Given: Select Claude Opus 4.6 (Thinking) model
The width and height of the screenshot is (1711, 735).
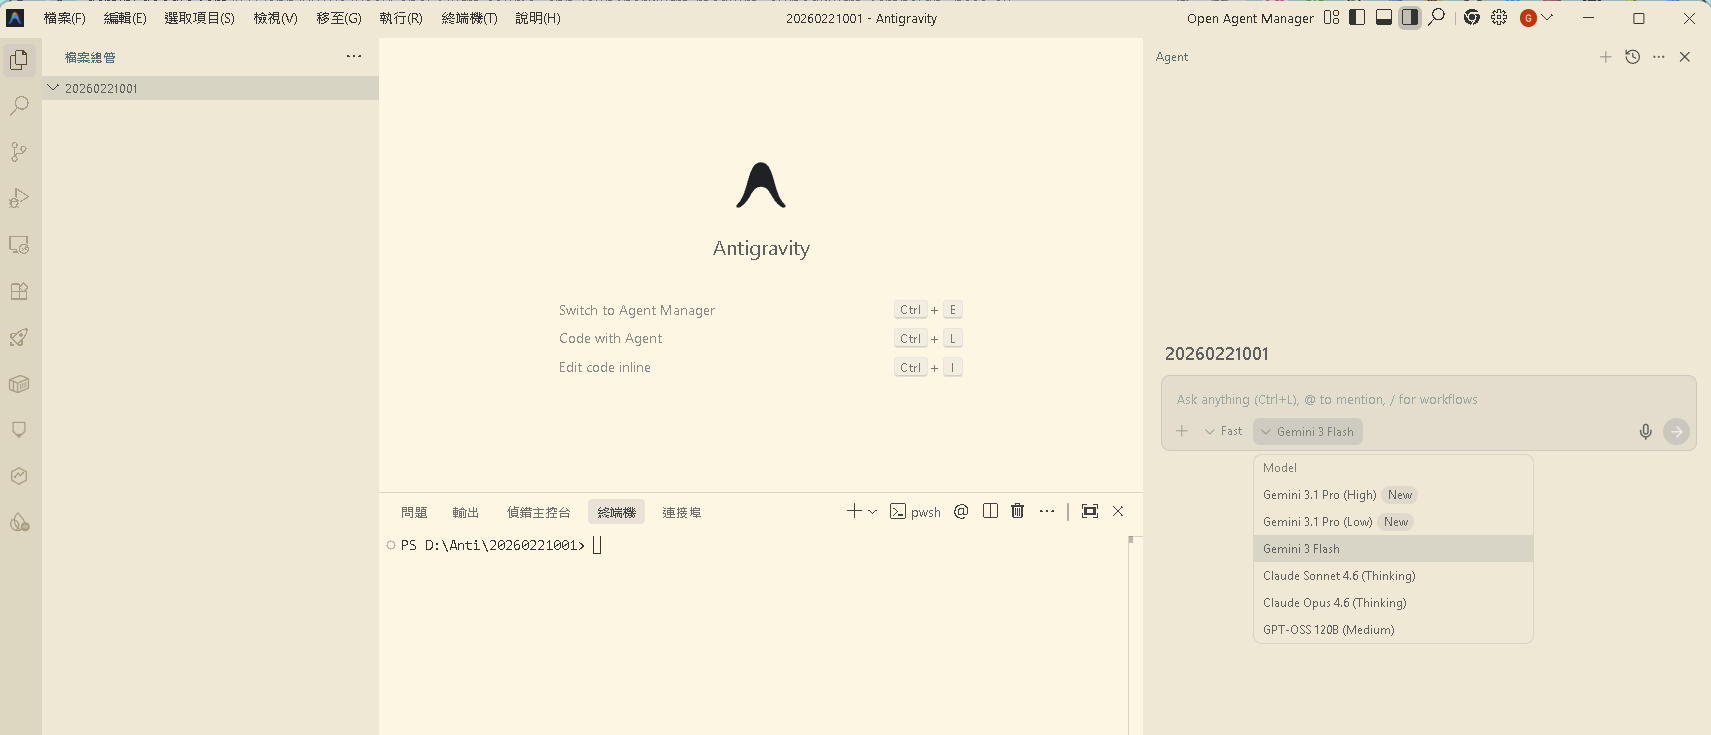Looking at the screenshot, I should pyautogui.click(x=1393, y=603).
